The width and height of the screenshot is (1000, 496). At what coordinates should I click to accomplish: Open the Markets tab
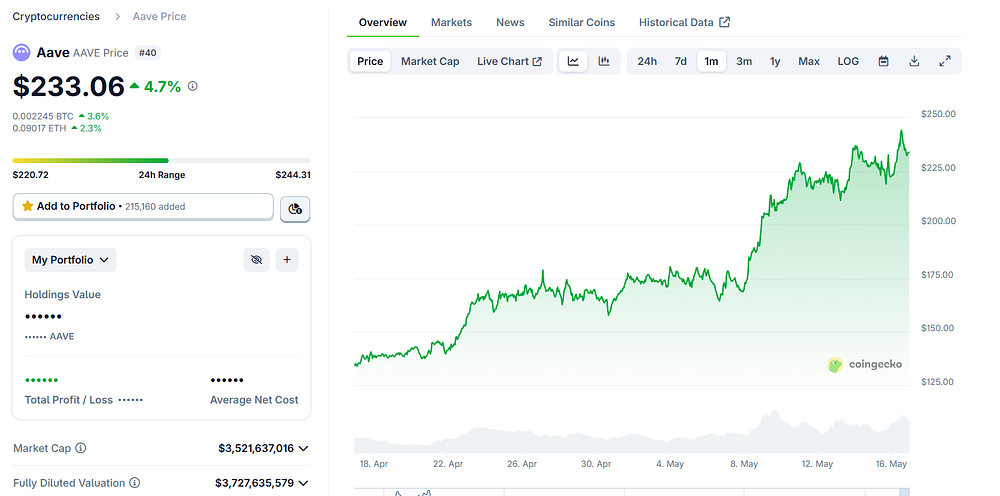[452, 22]
